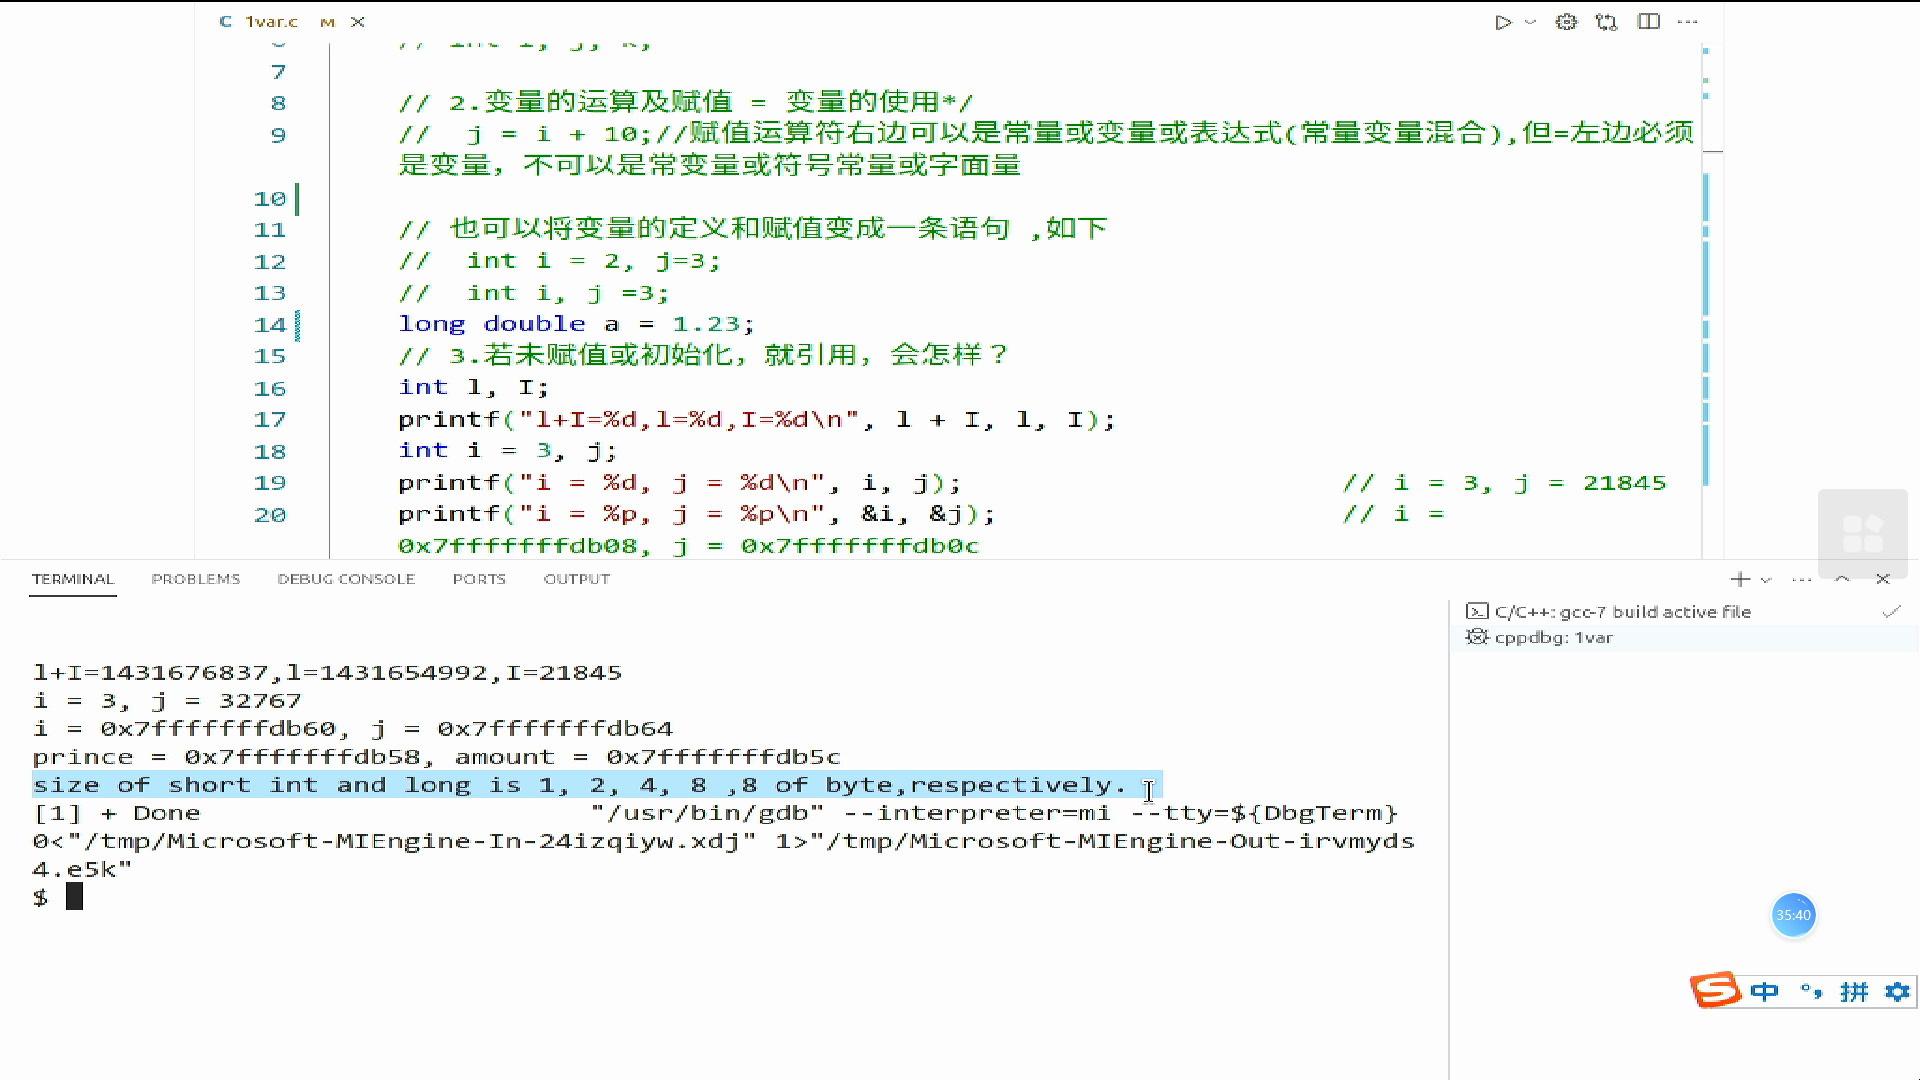Click the Run dropdown arrow next to play
The image size is (1920, 1080).
pos(1526,21)
